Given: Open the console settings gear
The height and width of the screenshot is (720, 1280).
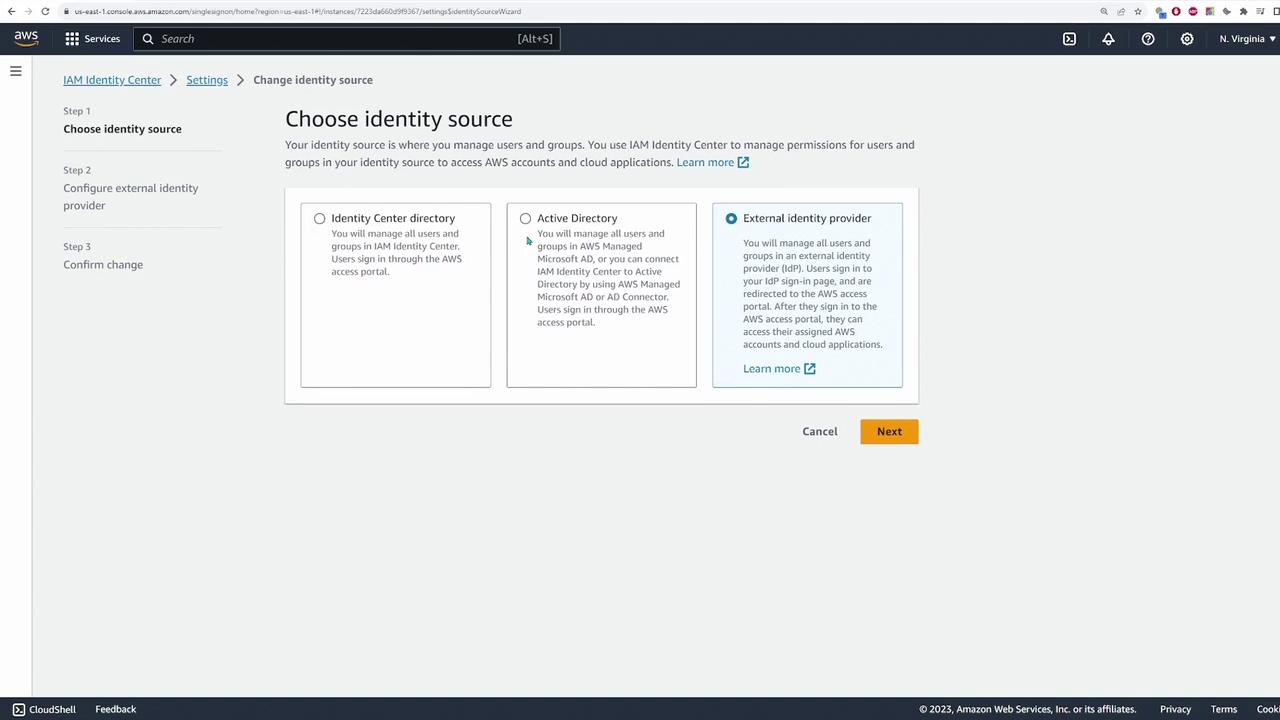Looking at the screenshot, I should (1187, 39).
